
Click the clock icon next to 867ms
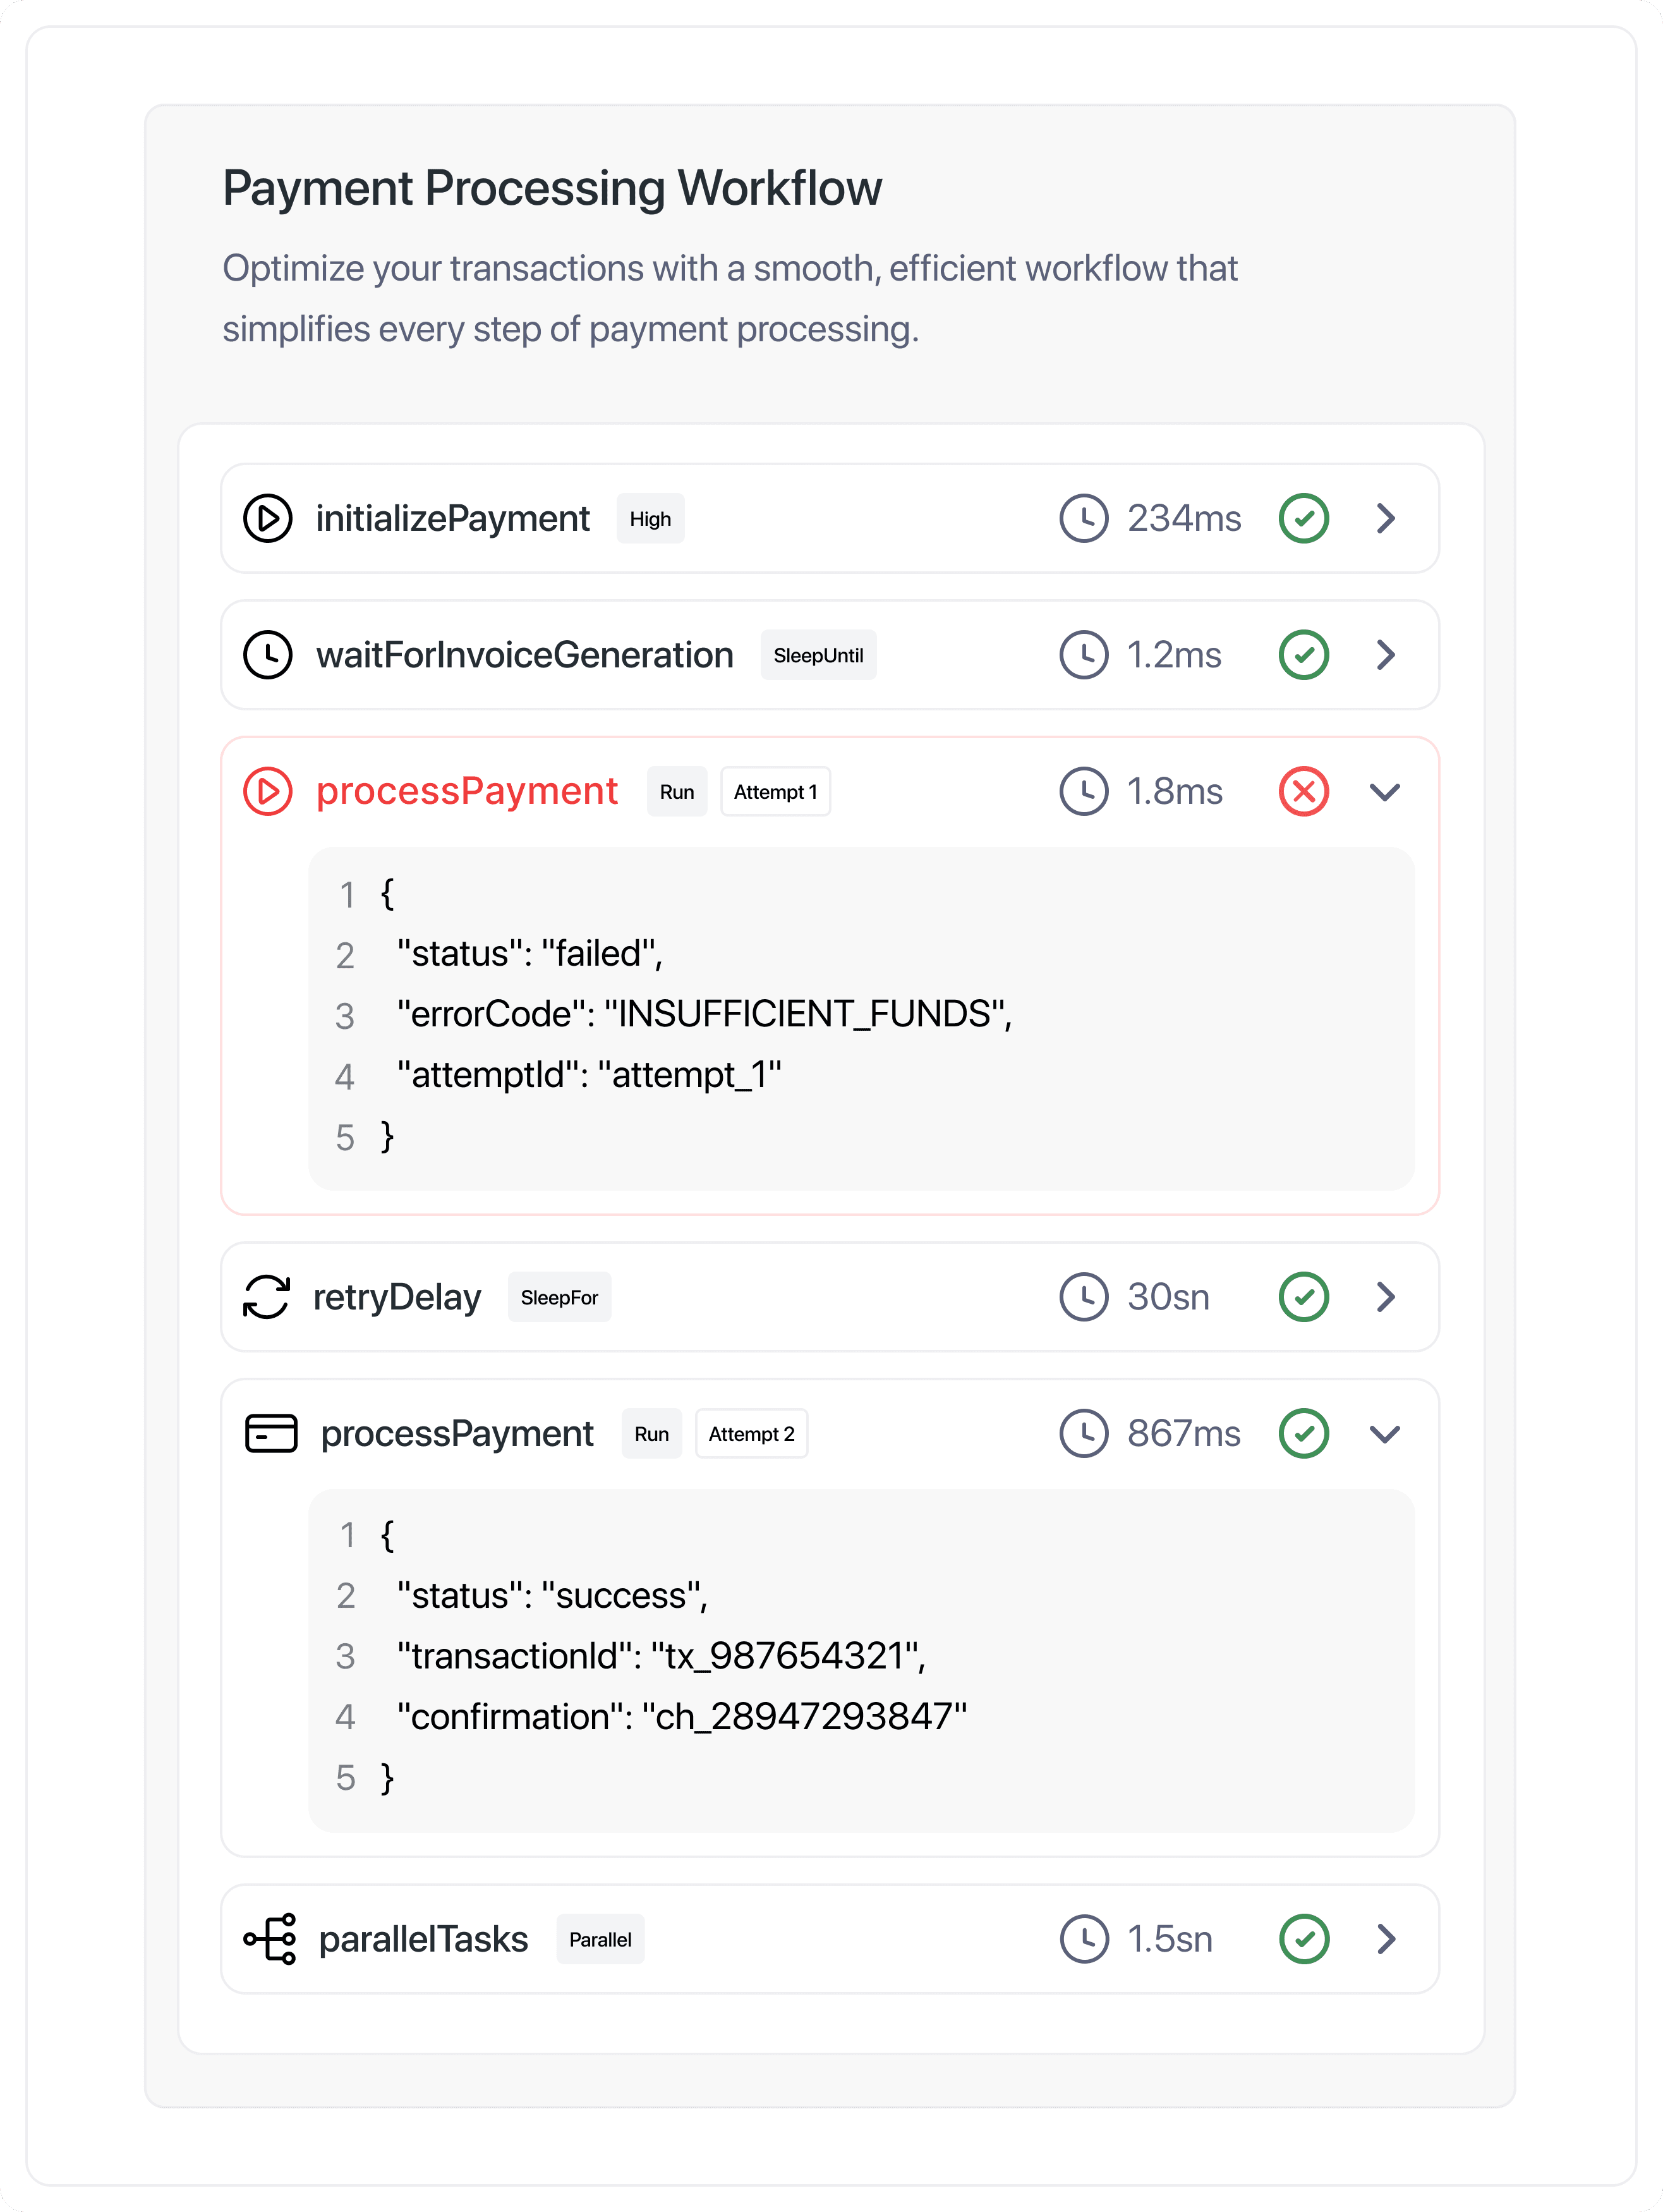(x=1084, y=1433)
